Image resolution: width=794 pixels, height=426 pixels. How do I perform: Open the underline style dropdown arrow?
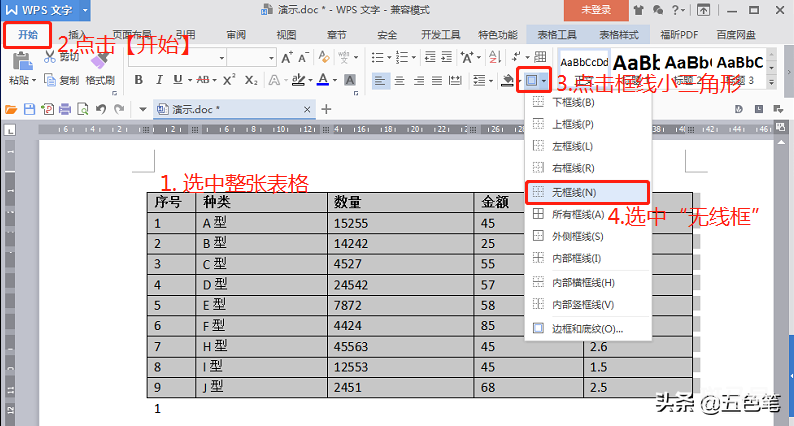[189, 81]
